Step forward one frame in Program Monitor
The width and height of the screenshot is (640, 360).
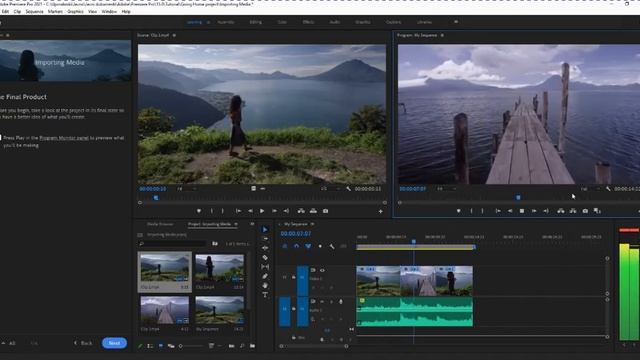pos(534,211)
